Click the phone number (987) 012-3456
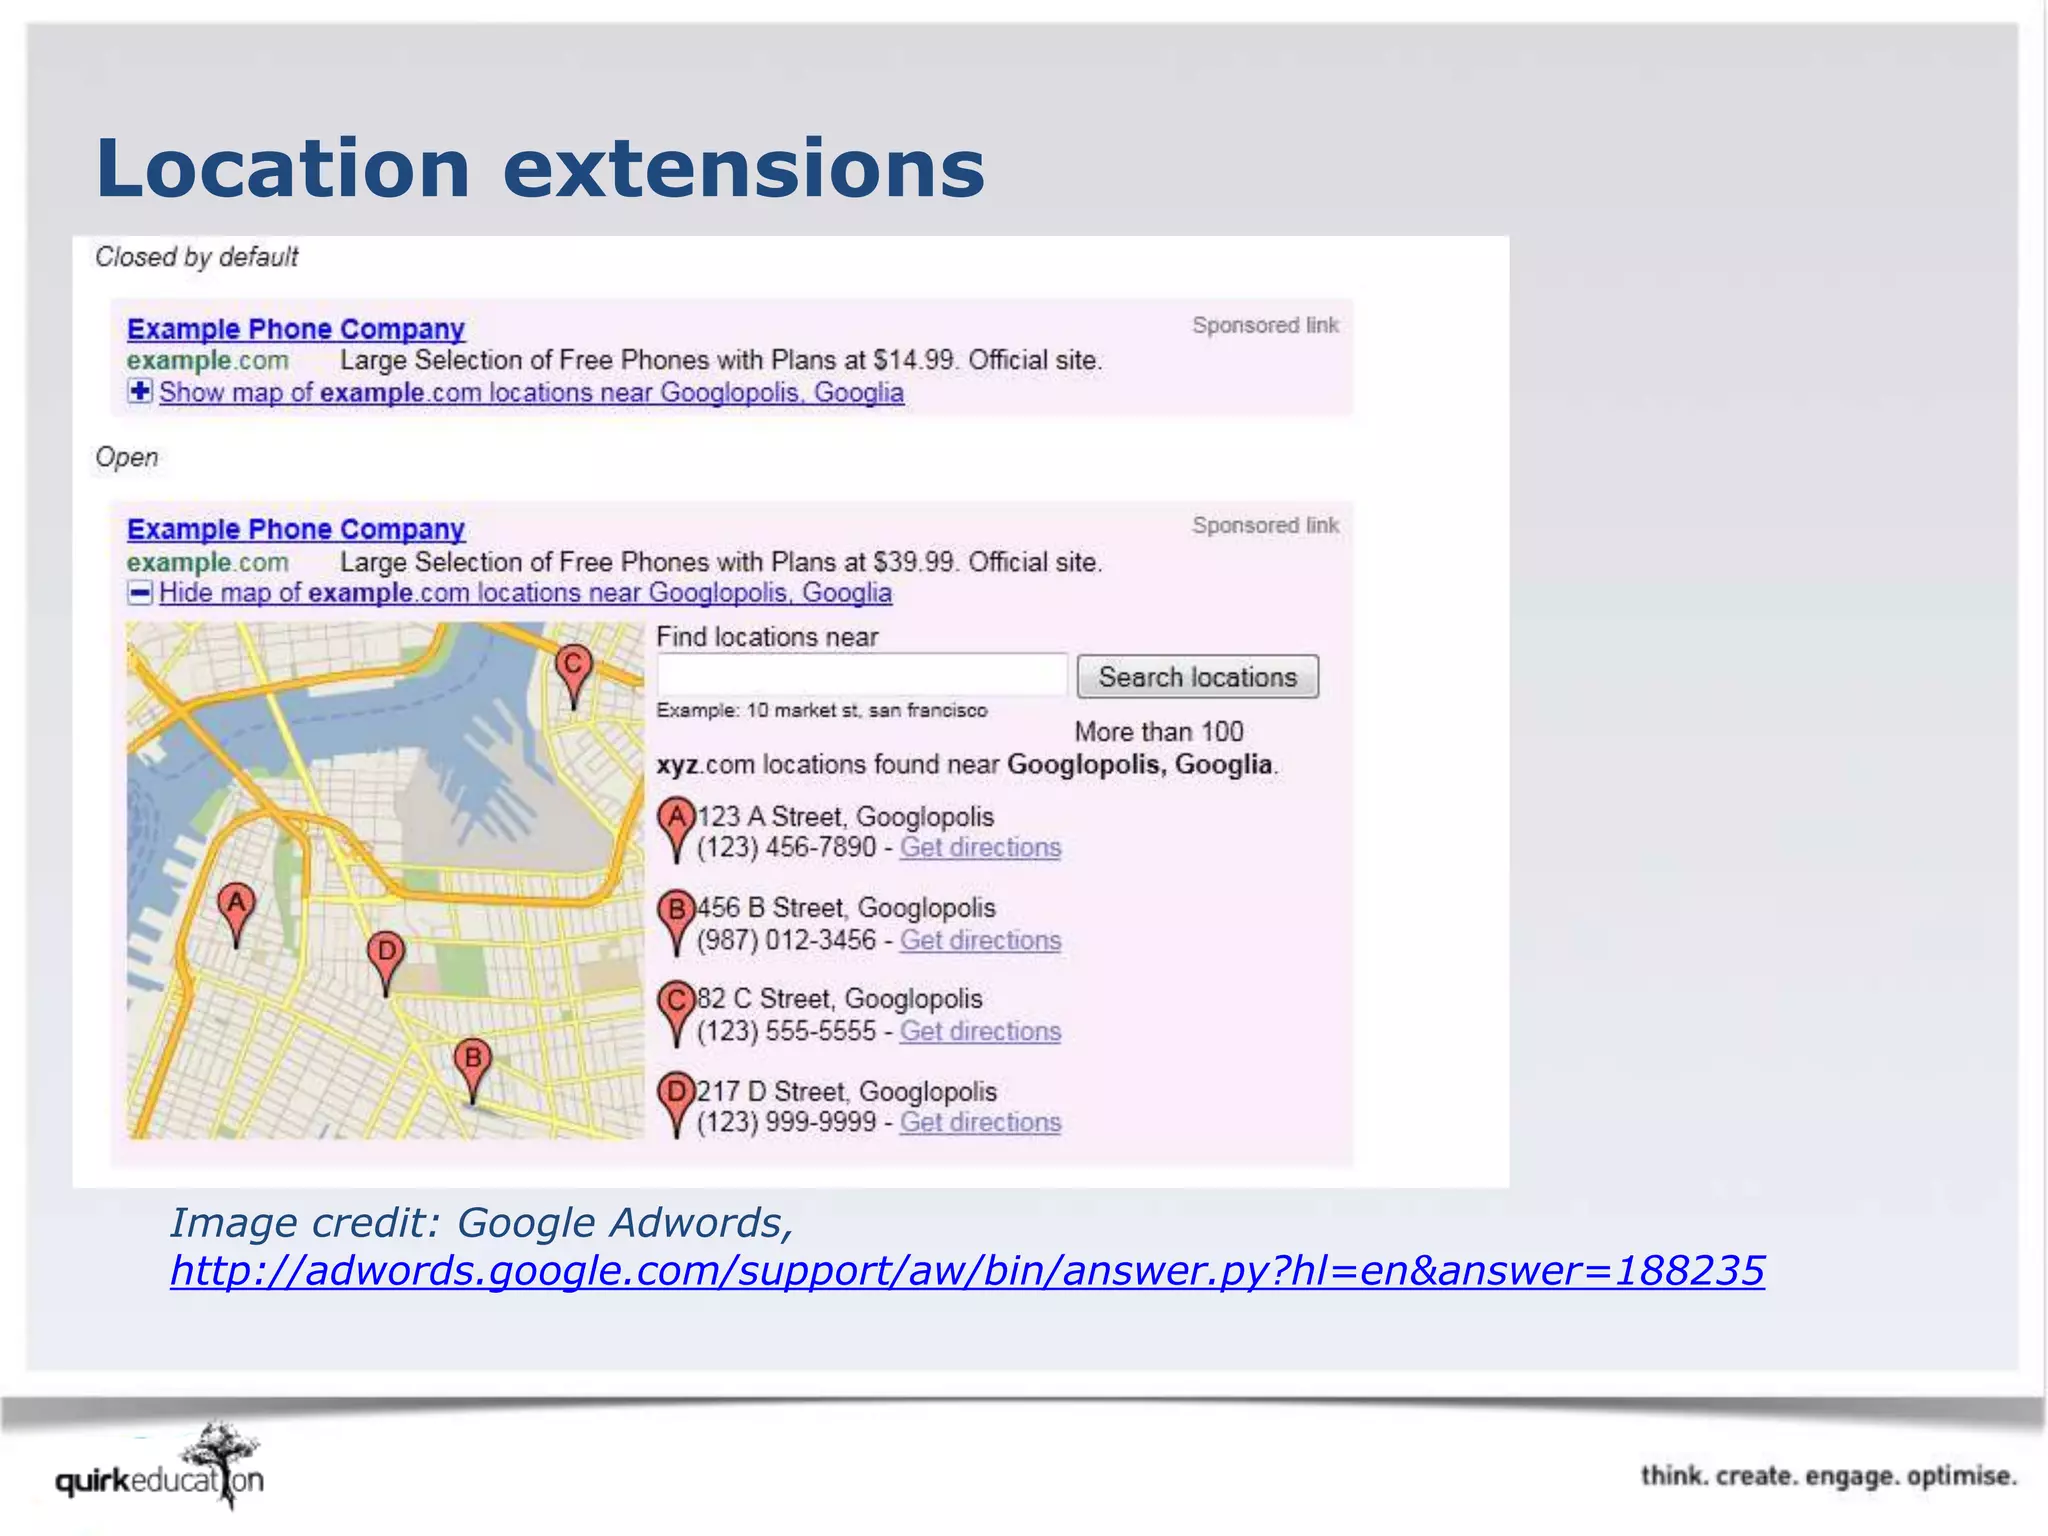The image size is (2048, 1536). (786, 941)
